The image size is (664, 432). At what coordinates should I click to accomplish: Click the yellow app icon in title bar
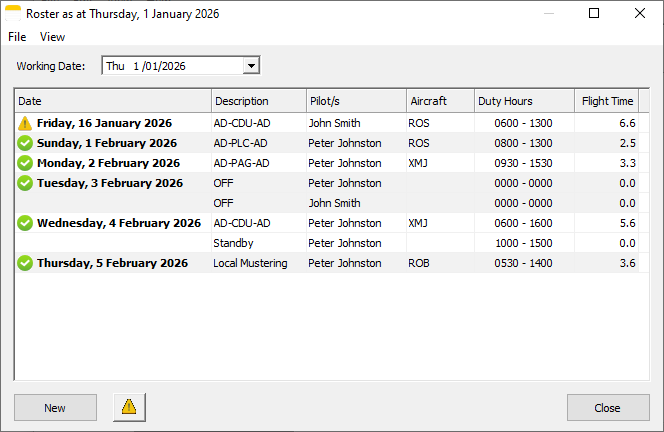pyautogui.click(x=14, y=14)
